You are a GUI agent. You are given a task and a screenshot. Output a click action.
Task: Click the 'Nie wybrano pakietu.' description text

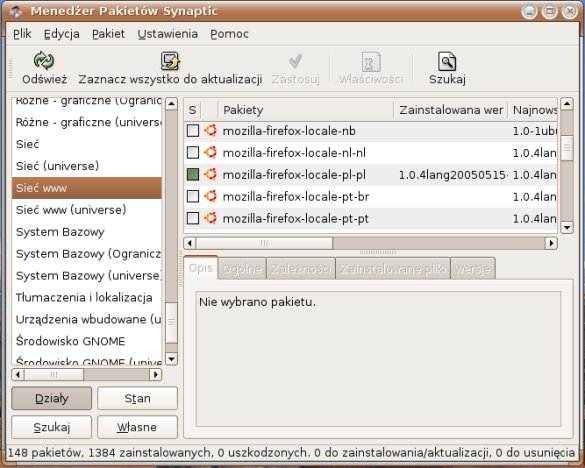pyautogui.click(x=257, y=302)
